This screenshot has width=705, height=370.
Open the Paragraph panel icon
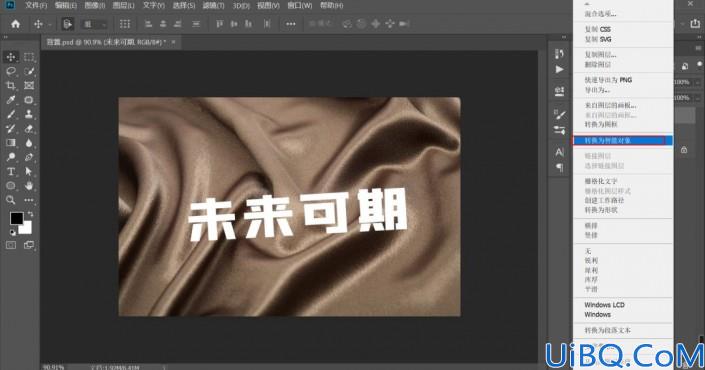(559, 167)
